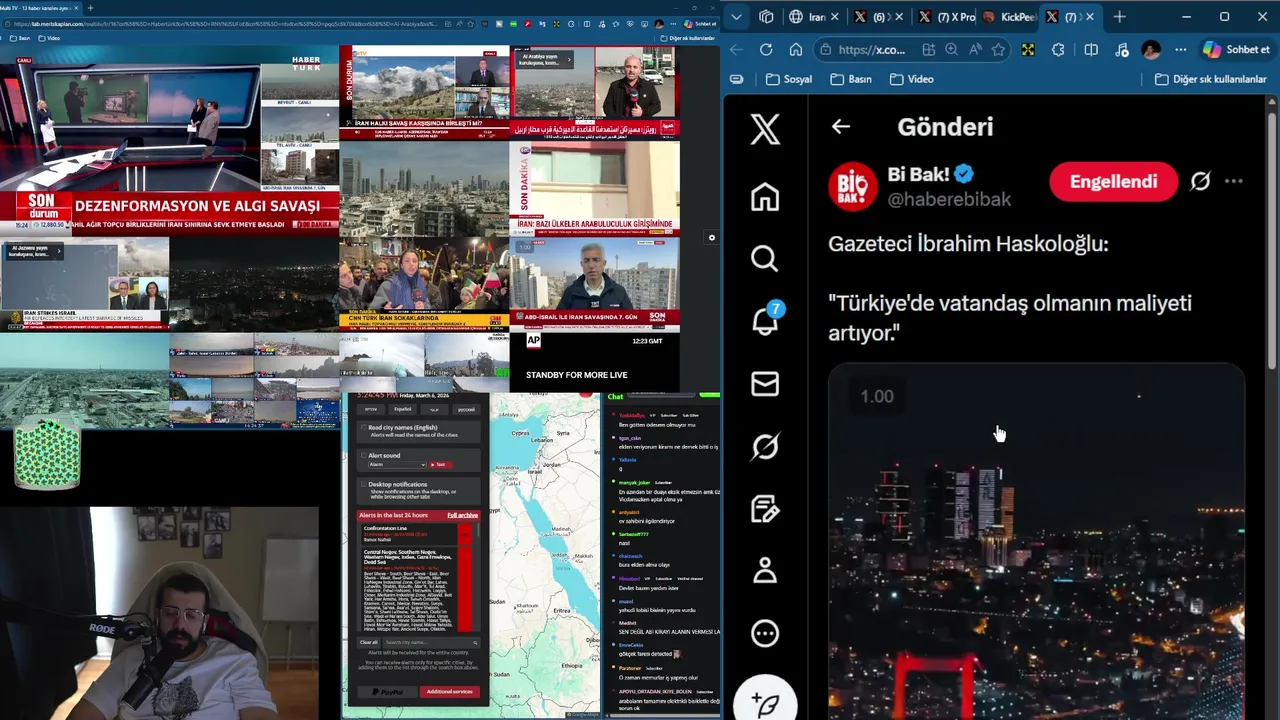Open the @haberebibak handle link
Screen dimensions: 1280x720
coord(949,200)
